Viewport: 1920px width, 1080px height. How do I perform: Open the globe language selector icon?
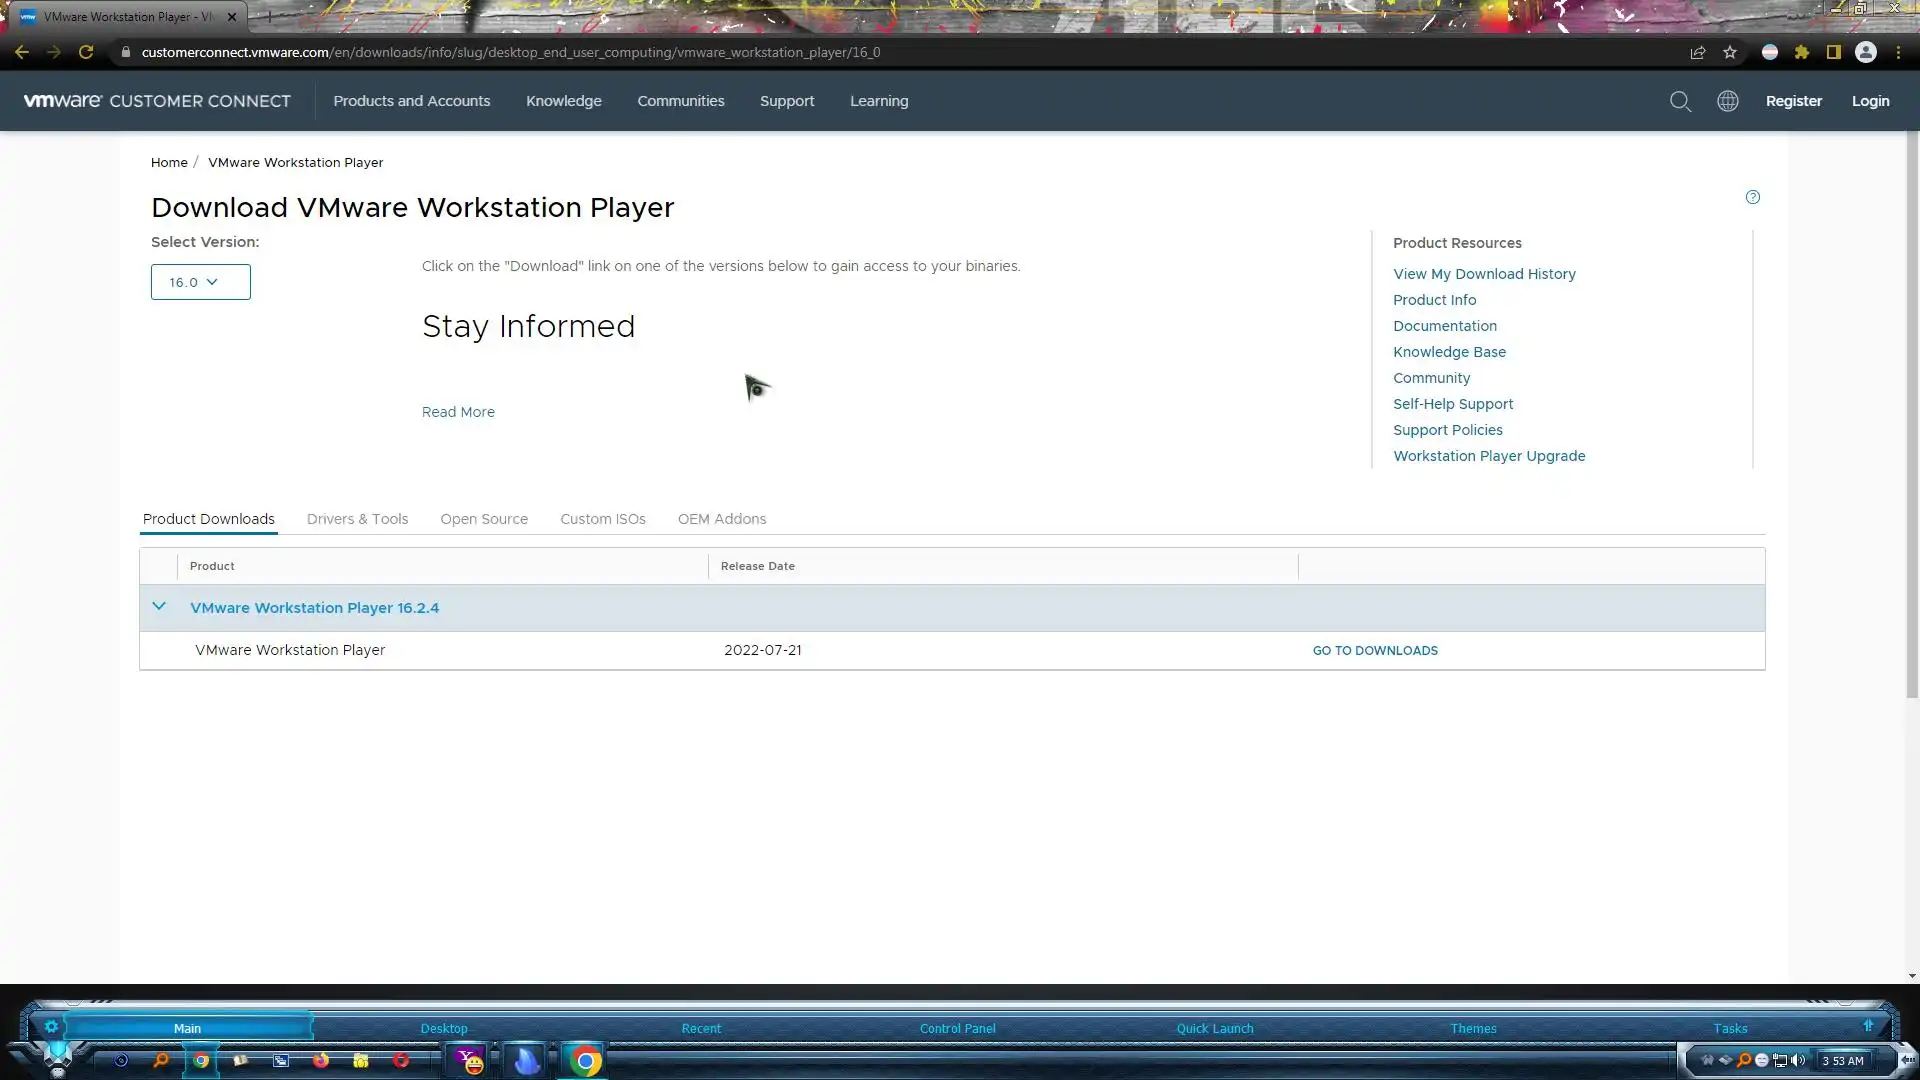click(1727, 101)
